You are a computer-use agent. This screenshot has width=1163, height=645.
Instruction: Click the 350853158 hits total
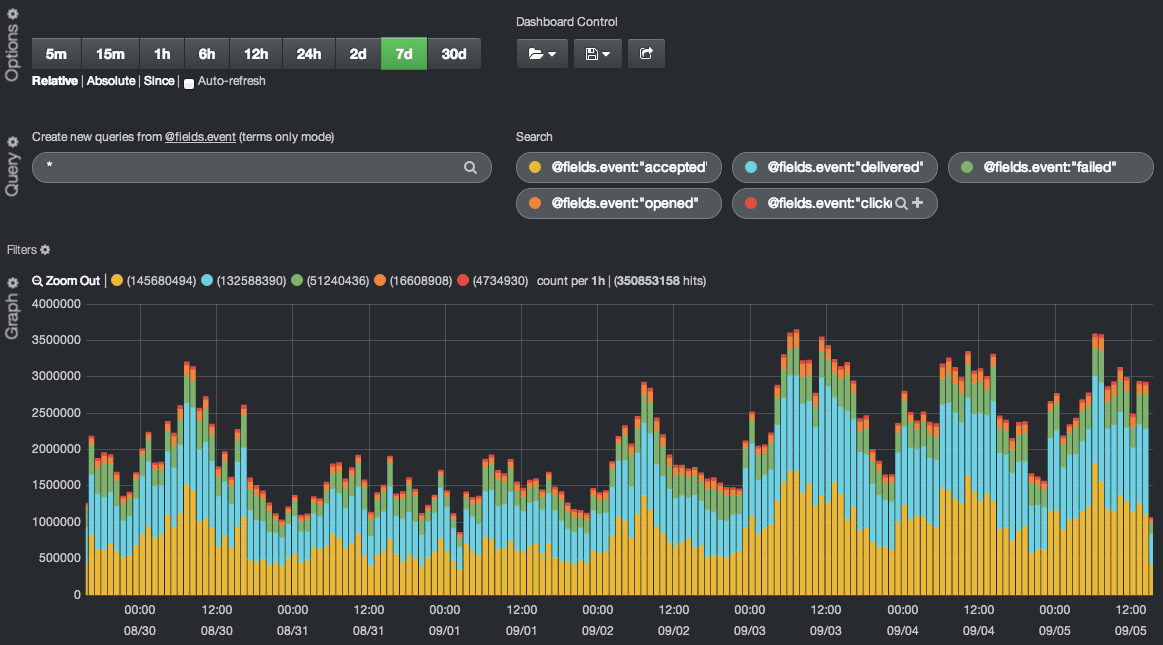coord(660,281)
